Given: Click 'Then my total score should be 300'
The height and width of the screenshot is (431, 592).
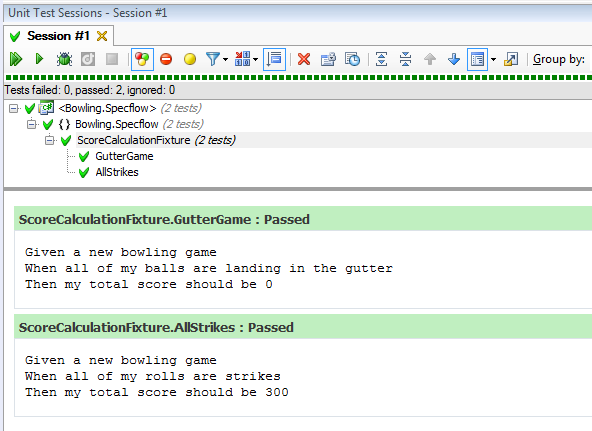Looking at the screenshot, I should coord(157,392).
